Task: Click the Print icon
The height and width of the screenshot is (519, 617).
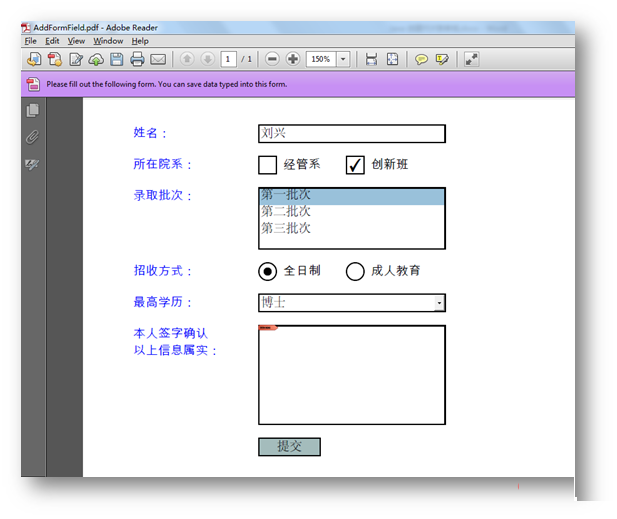Action: tap(137, 59)
